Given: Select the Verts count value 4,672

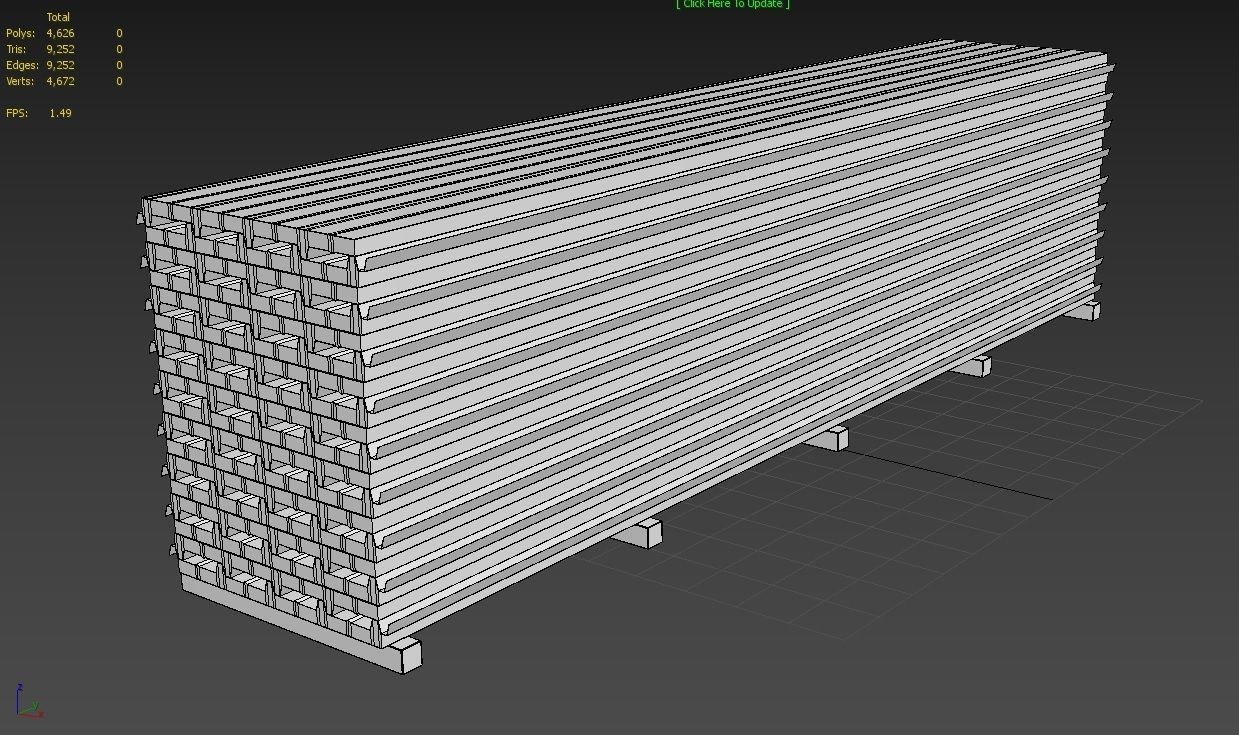Looking at the screenshot, I should pyautogui.click(x=60, y=81).
